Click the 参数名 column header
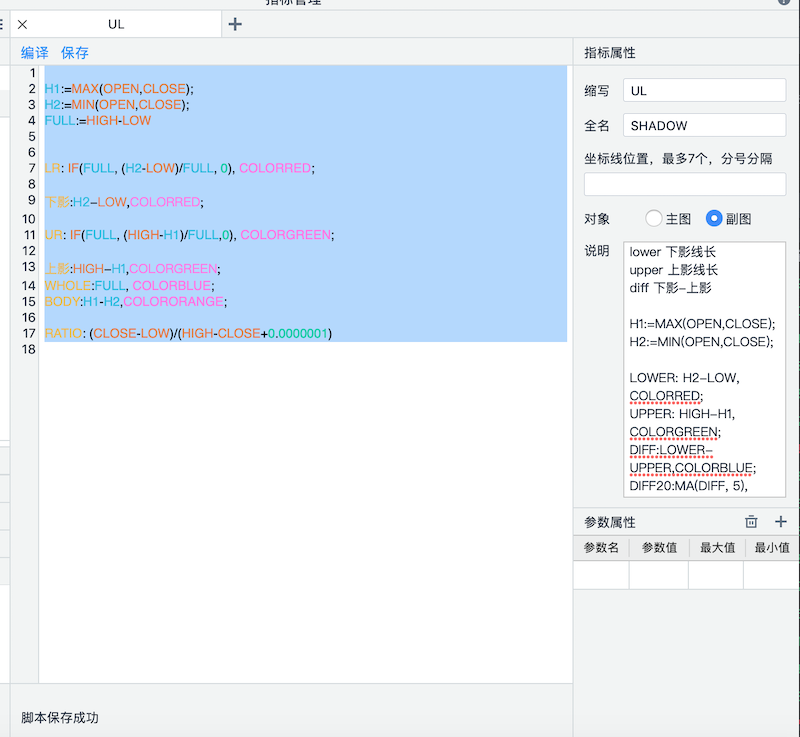Image resolution: width=800 pixels, height=737 pixels. [x=601, y=547]
